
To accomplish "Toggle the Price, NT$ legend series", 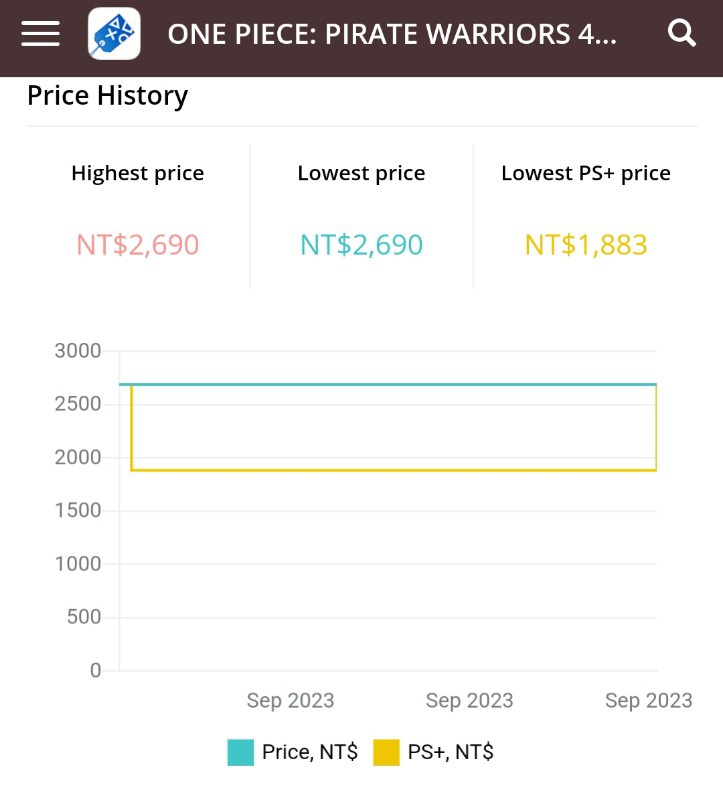I will (309, 752).
